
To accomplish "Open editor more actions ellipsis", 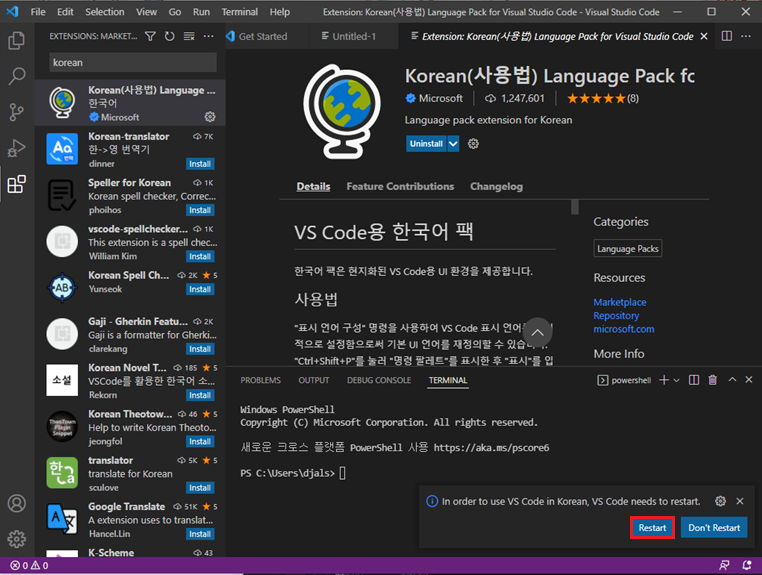I will pos(746,36).
